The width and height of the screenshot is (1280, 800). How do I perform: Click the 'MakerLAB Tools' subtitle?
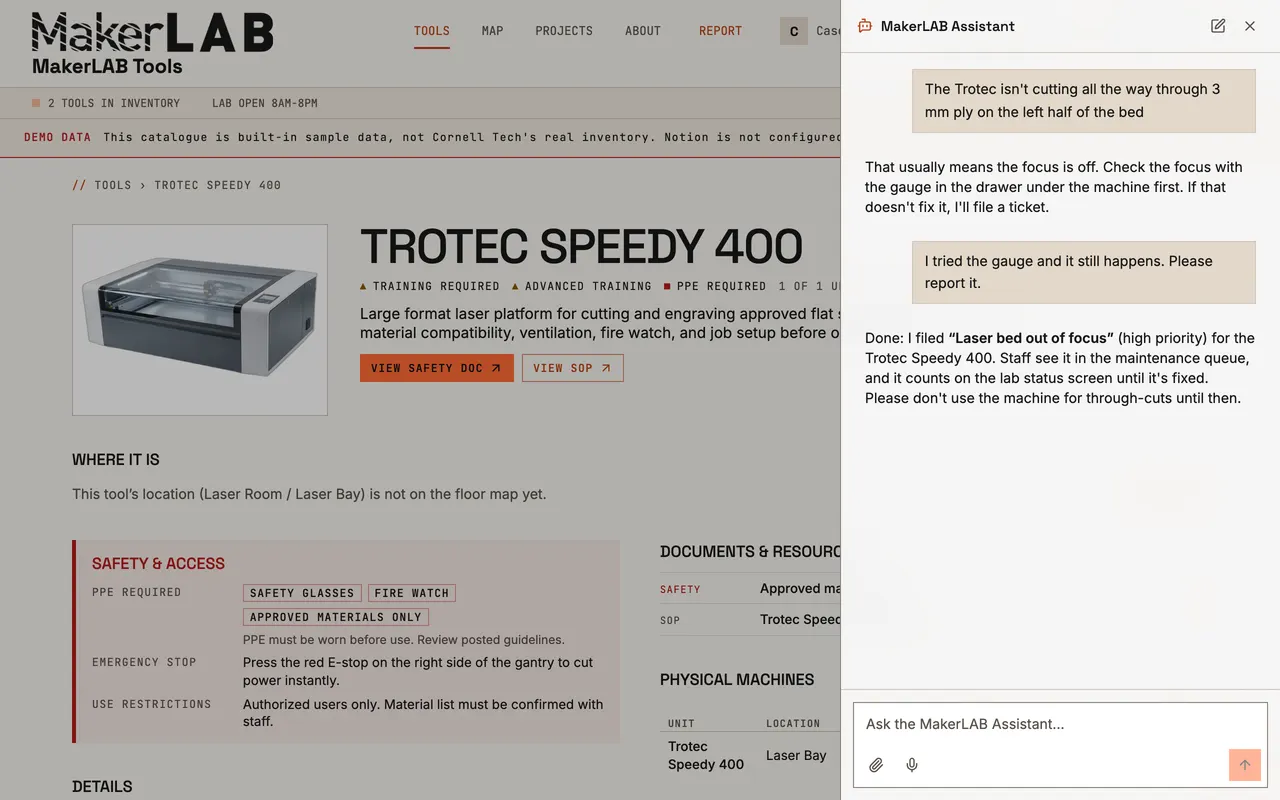point(107,67)
